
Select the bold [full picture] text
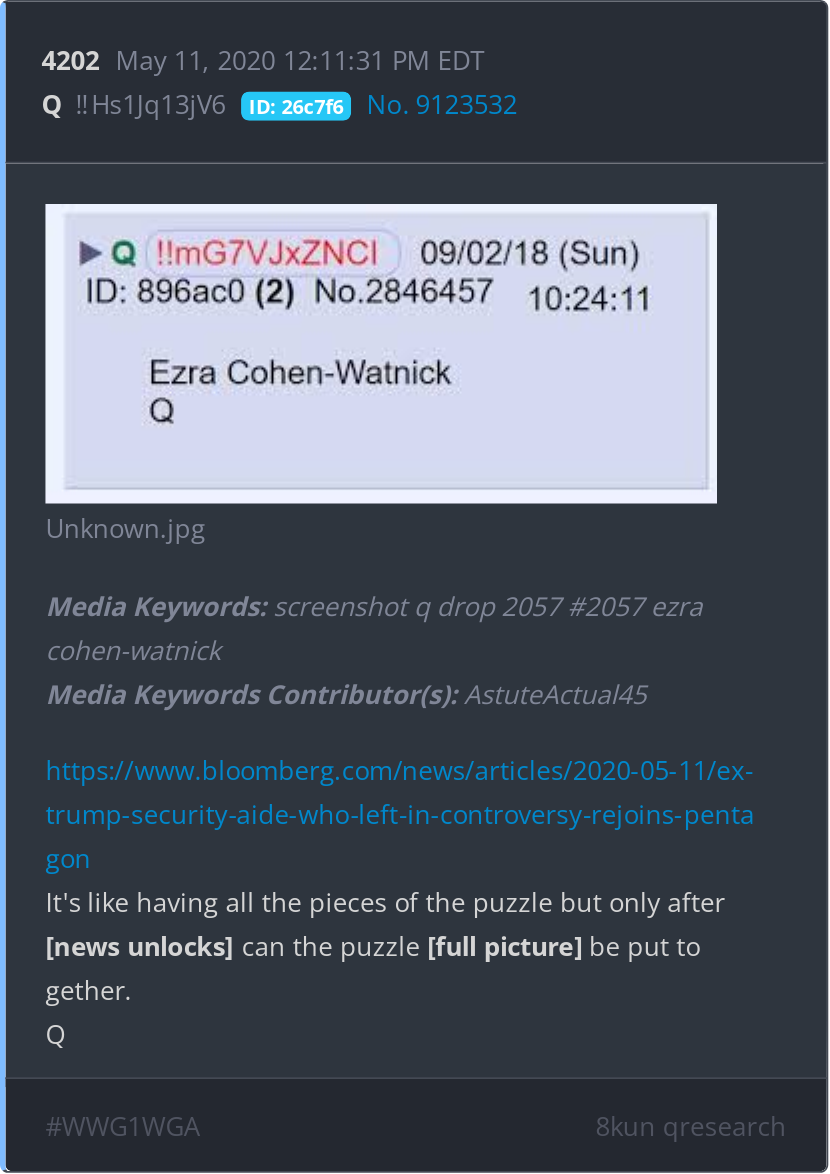point(504,947)
